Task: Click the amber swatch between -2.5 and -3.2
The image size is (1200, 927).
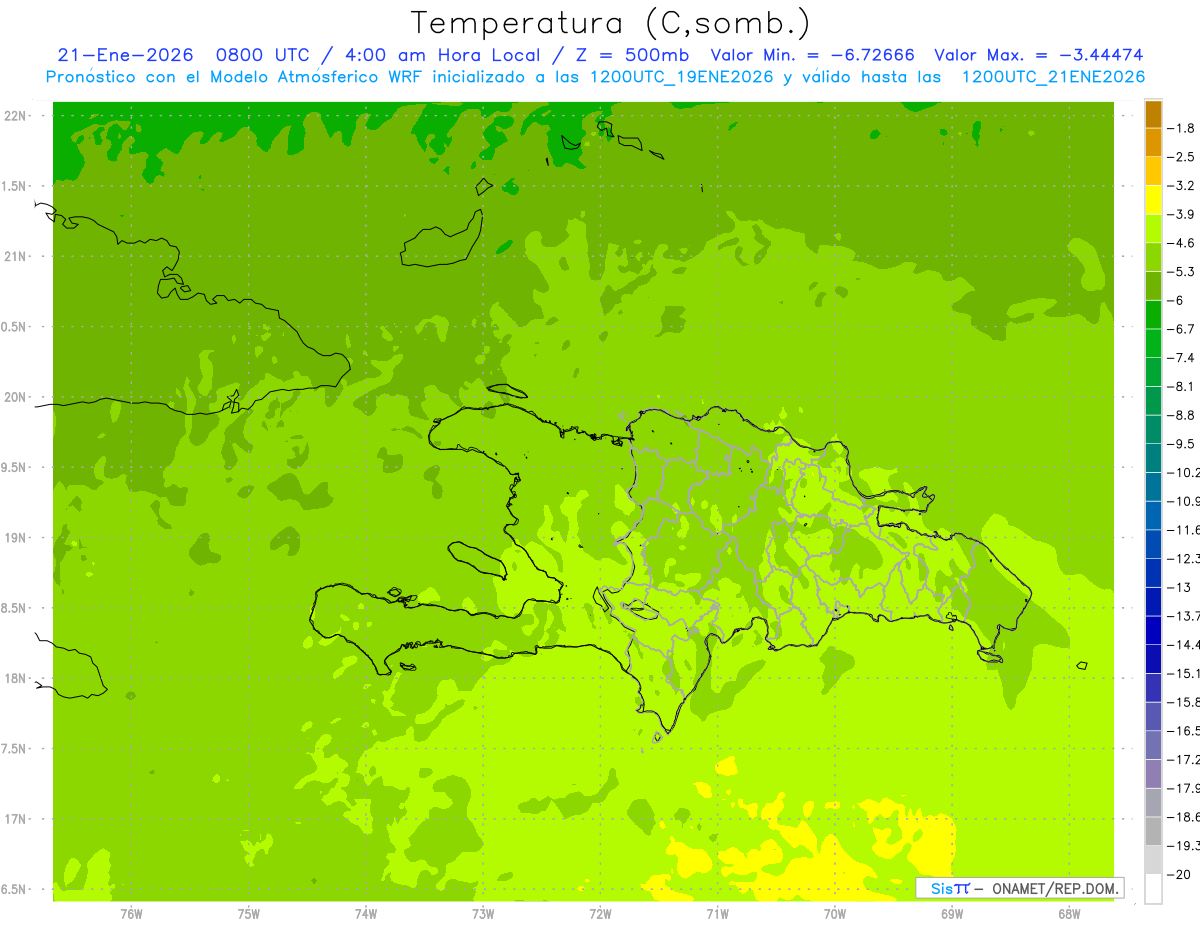Action: [1153, 171]
